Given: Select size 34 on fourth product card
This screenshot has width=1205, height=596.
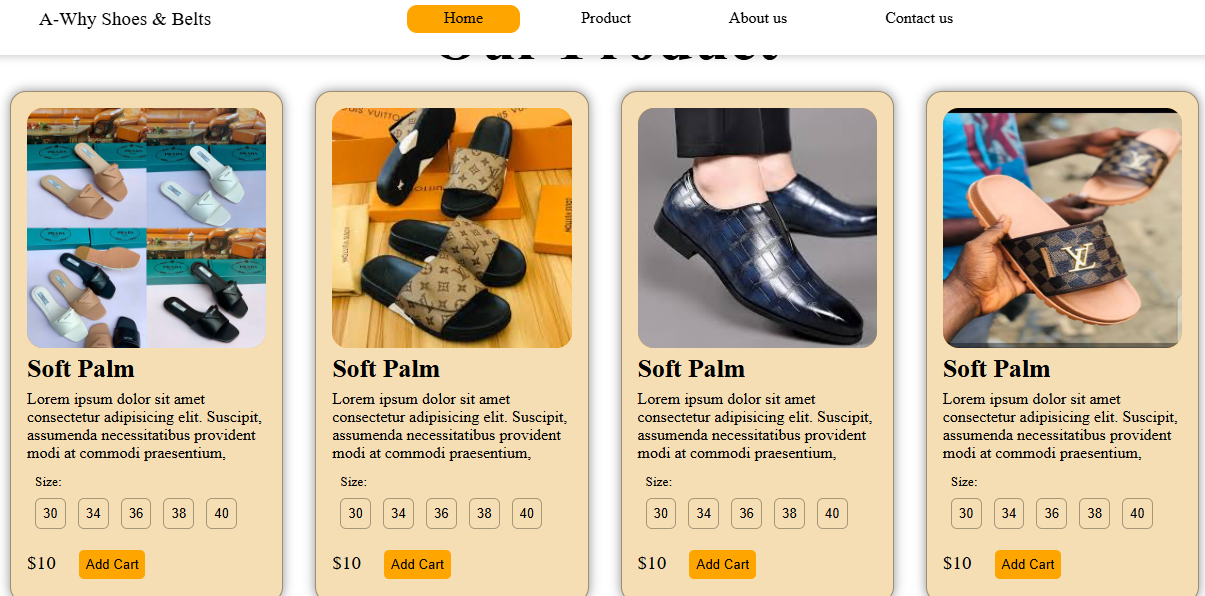Looking at the screenshot, I should (1009, 514).
